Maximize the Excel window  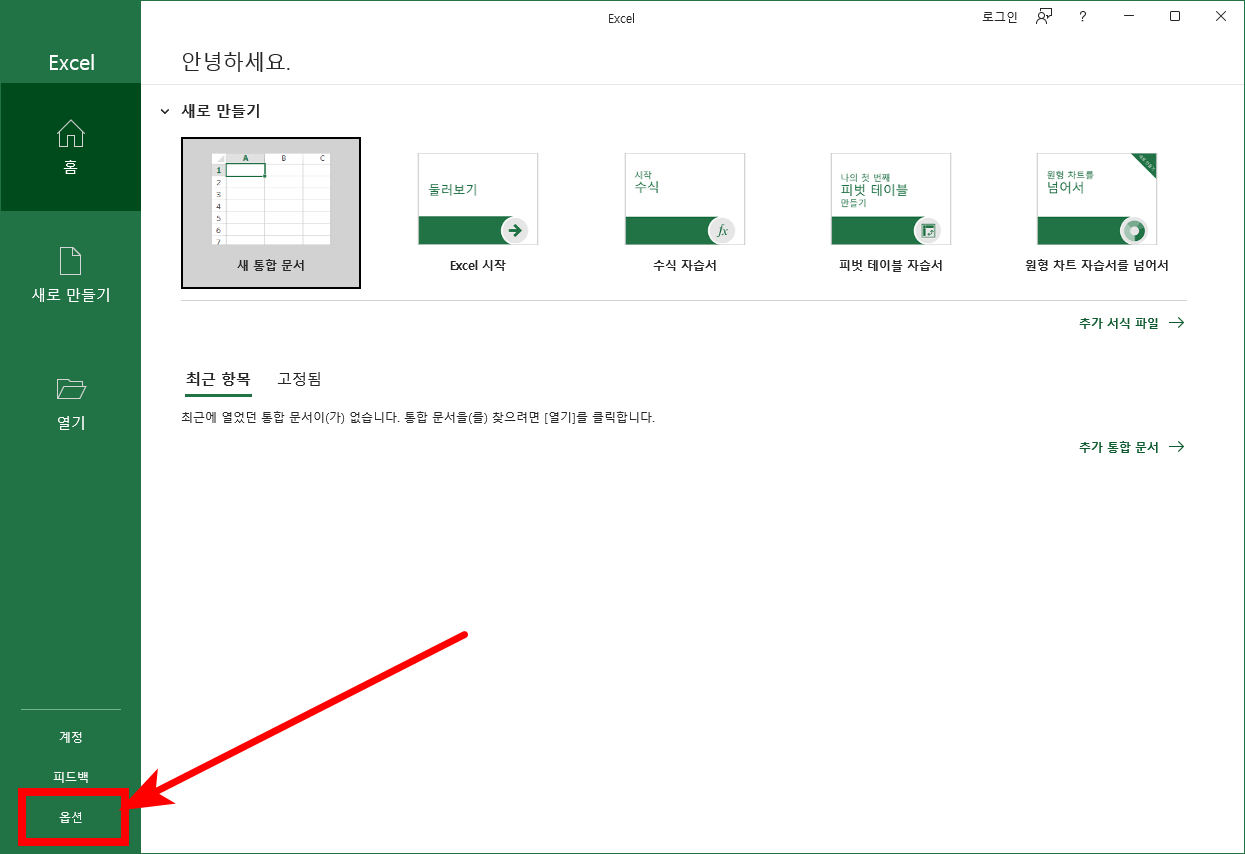pos(1175,17)
